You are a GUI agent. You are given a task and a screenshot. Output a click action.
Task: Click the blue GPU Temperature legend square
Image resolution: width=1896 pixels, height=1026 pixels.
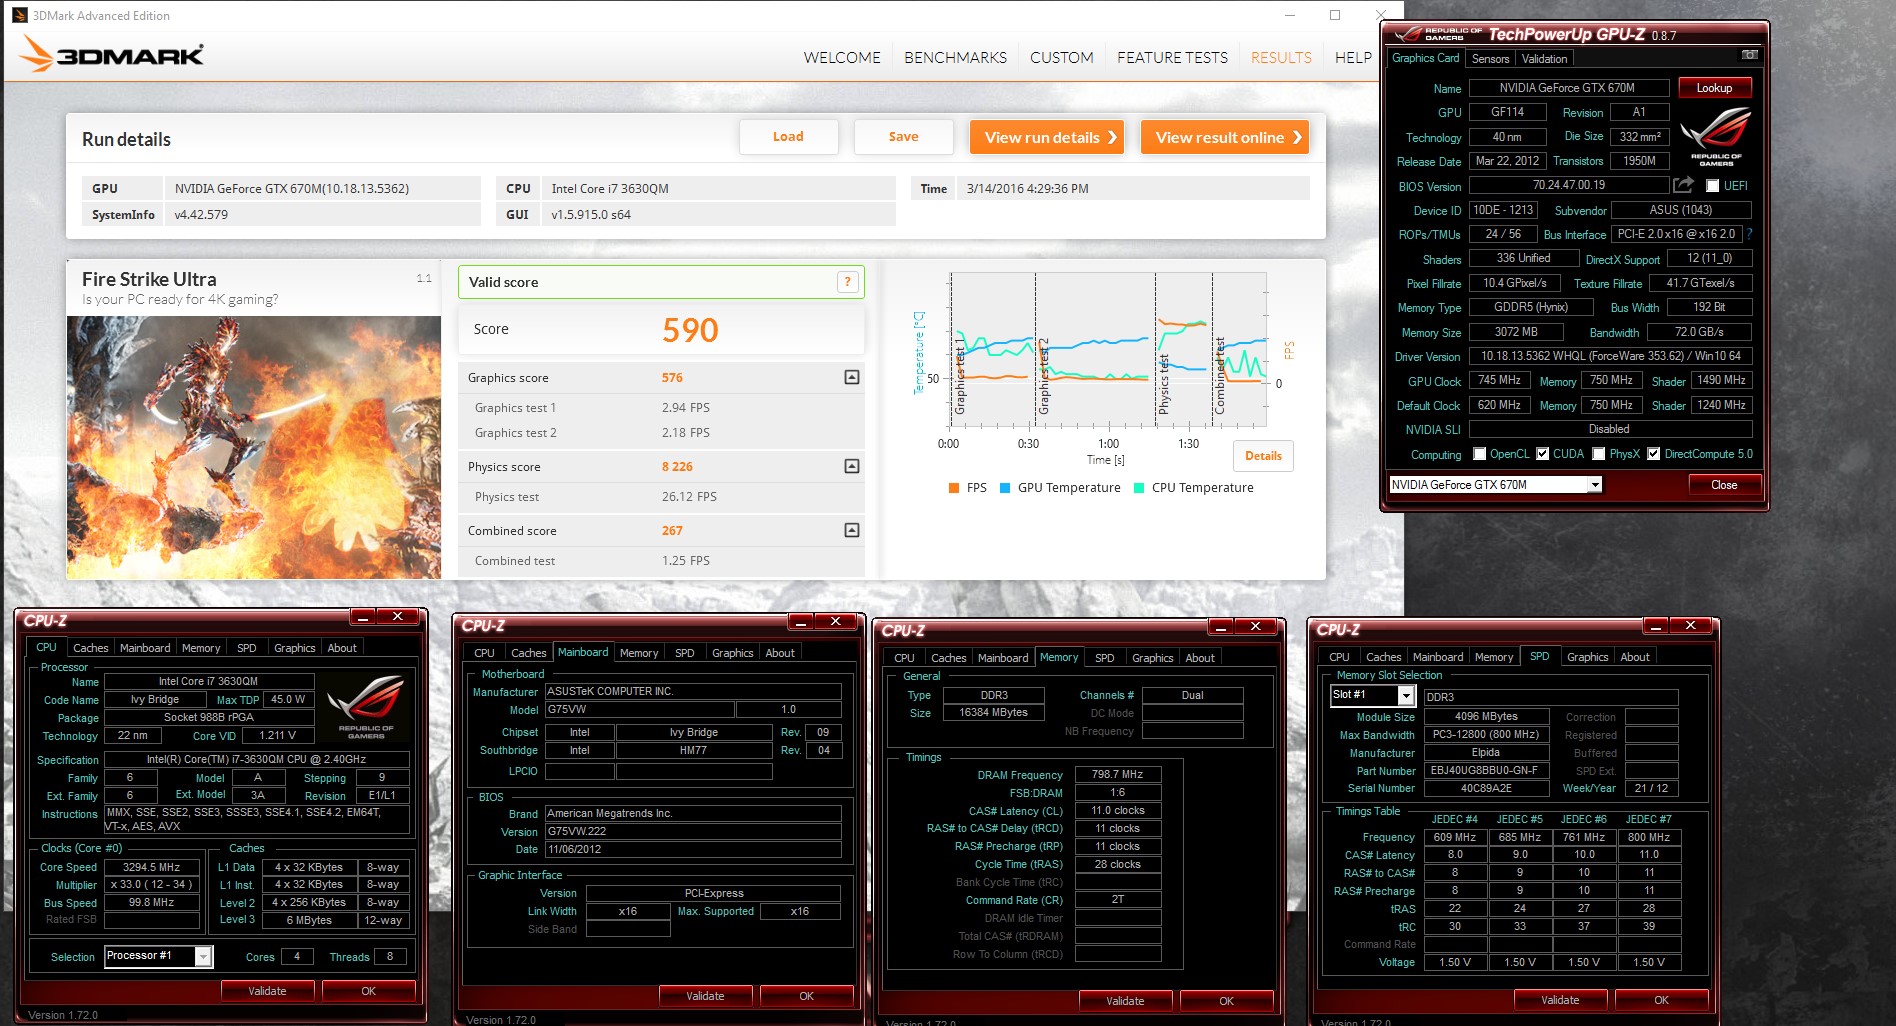[x=1005, y=488]
